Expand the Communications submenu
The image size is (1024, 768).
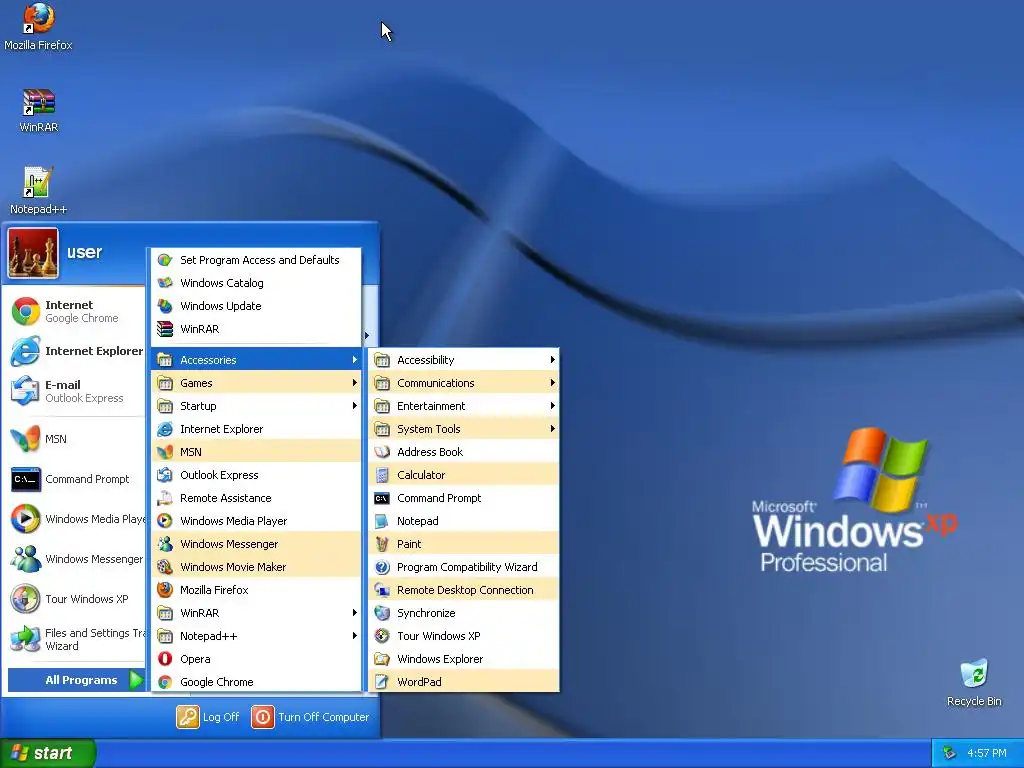coord(464,383)
